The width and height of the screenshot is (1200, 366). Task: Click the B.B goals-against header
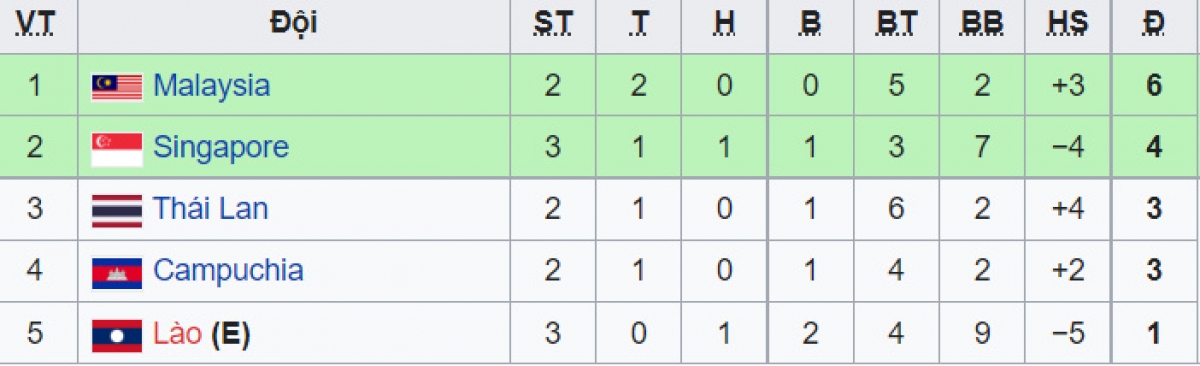981,25
